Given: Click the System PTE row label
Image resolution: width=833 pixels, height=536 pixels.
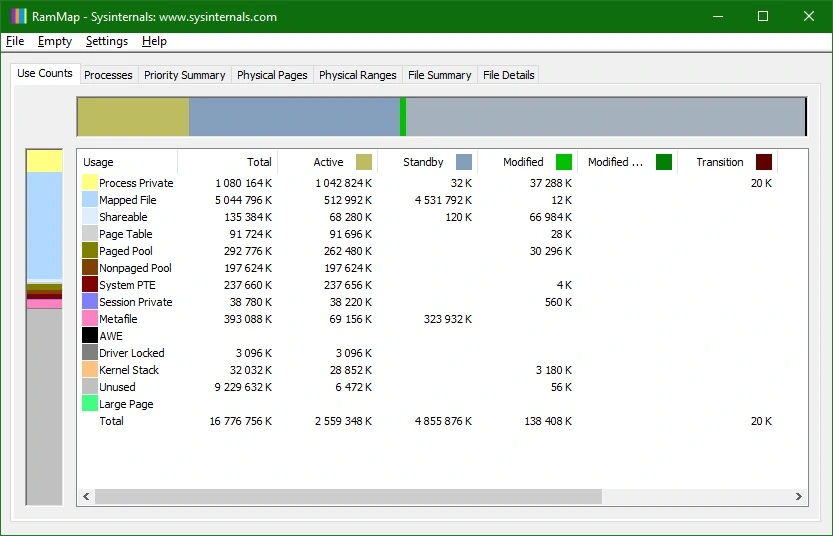Looking at the screenshot, I should point(128,285).
